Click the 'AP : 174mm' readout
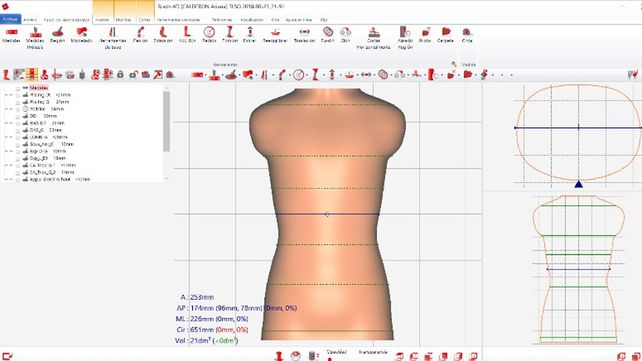642x361 pixels. (236, 308)
